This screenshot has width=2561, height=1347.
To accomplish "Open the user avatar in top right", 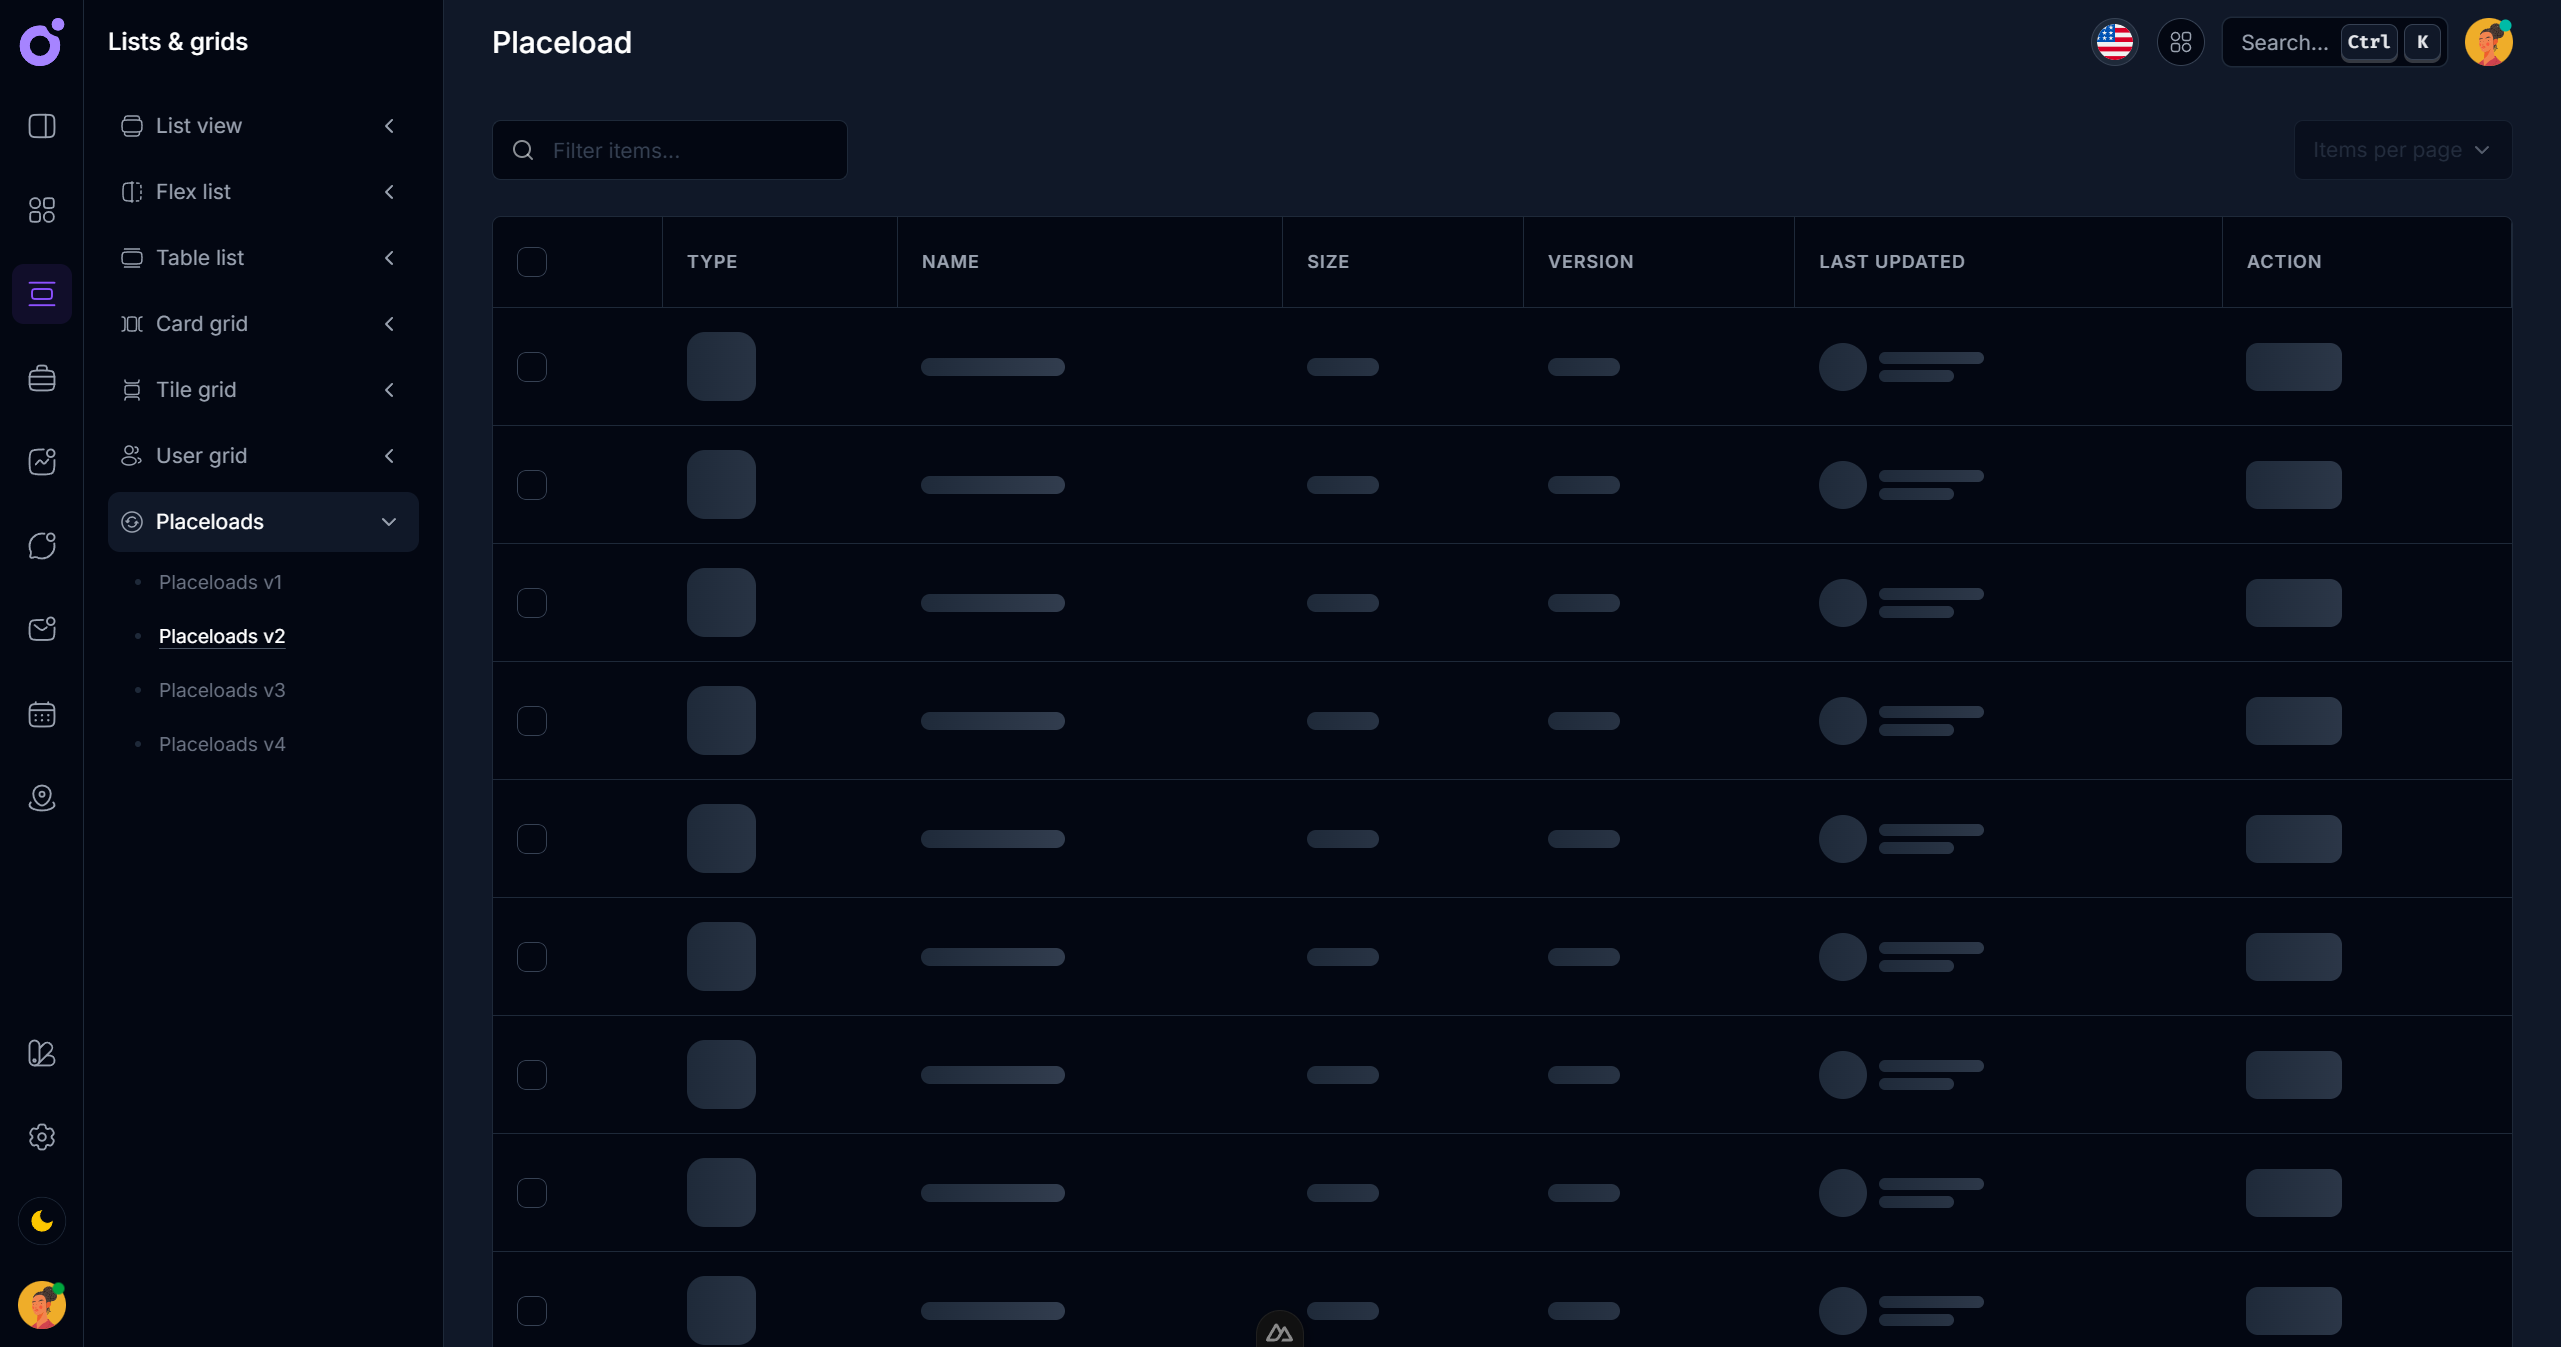I will click(x=2488, y=42).
